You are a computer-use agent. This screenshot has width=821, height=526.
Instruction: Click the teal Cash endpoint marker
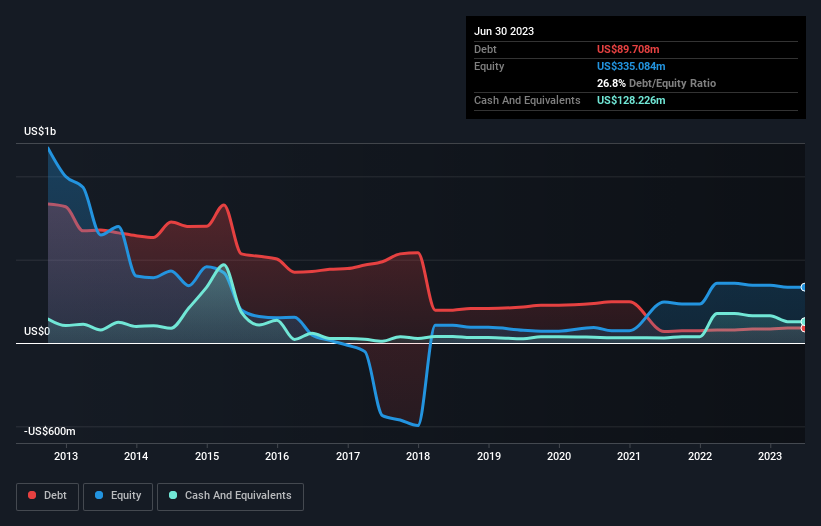pos(804,321)
